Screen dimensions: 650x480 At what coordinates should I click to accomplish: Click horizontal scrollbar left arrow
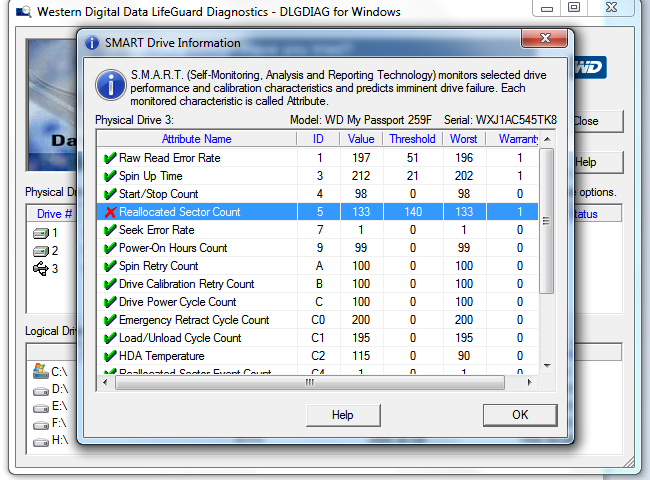tap(105, 383)
